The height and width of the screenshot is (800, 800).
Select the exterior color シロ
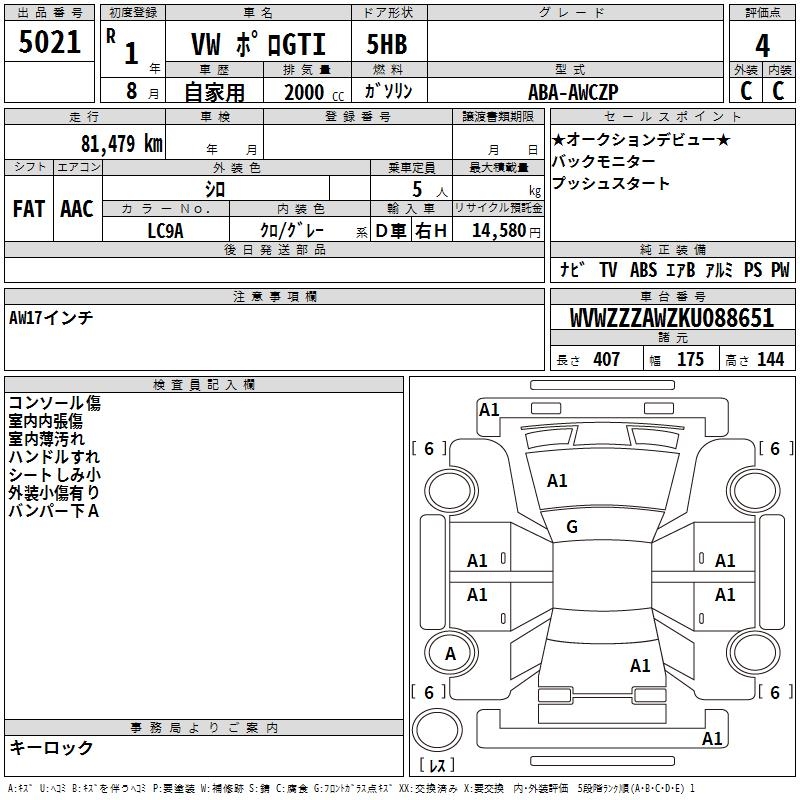point(215,189)
